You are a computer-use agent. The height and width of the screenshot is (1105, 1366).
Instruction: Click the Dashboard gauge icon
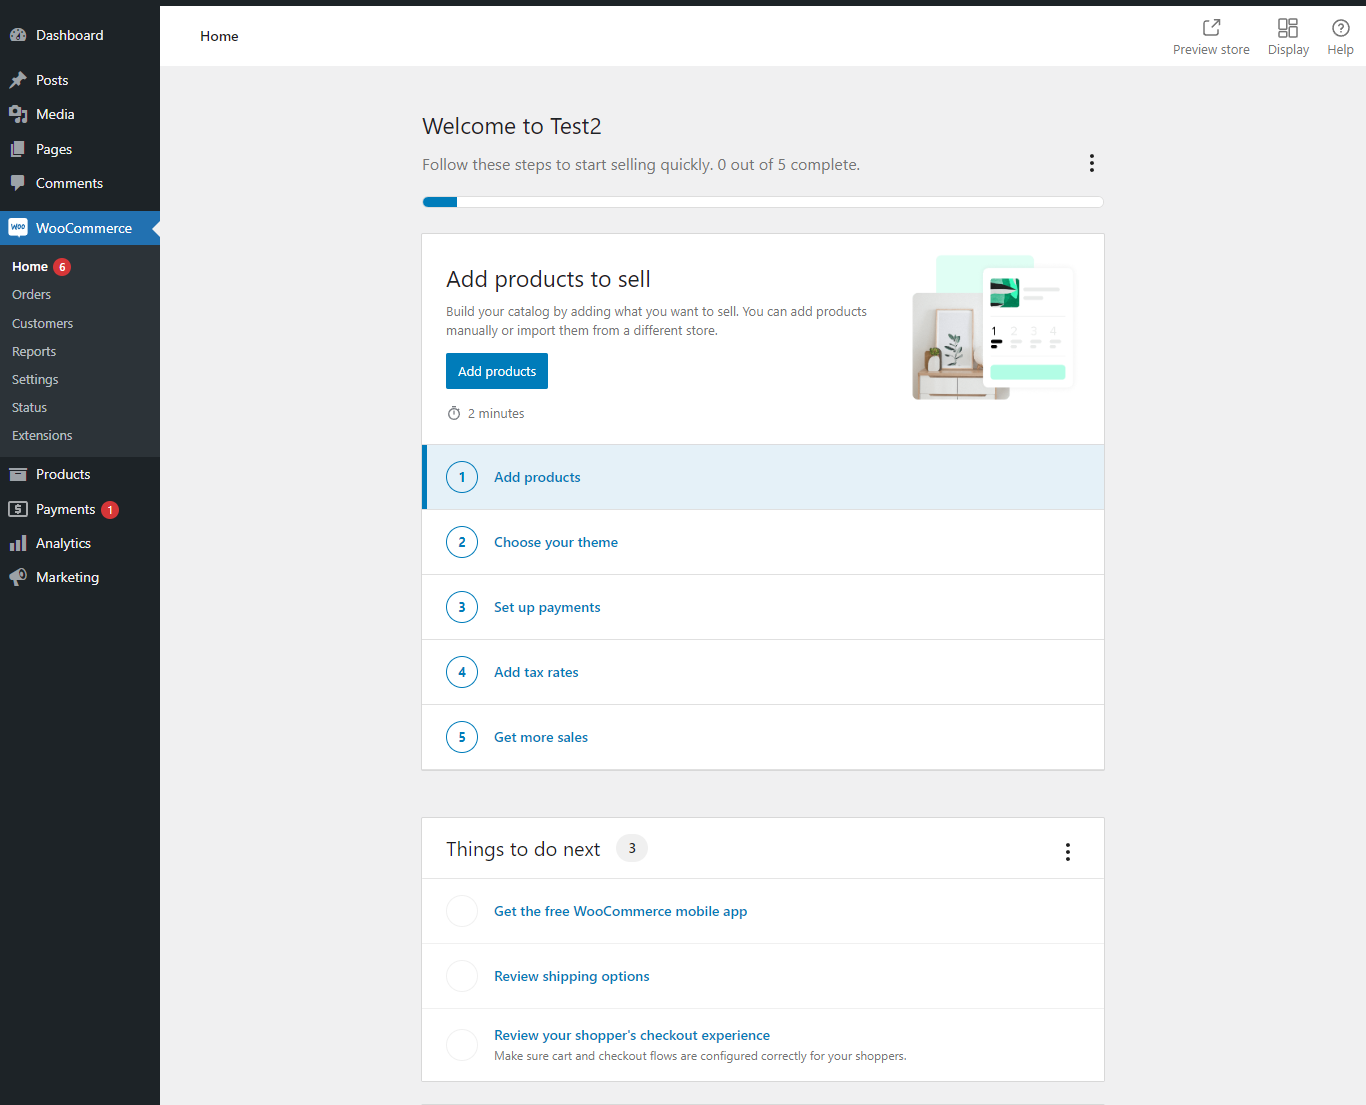coord(18,35)
